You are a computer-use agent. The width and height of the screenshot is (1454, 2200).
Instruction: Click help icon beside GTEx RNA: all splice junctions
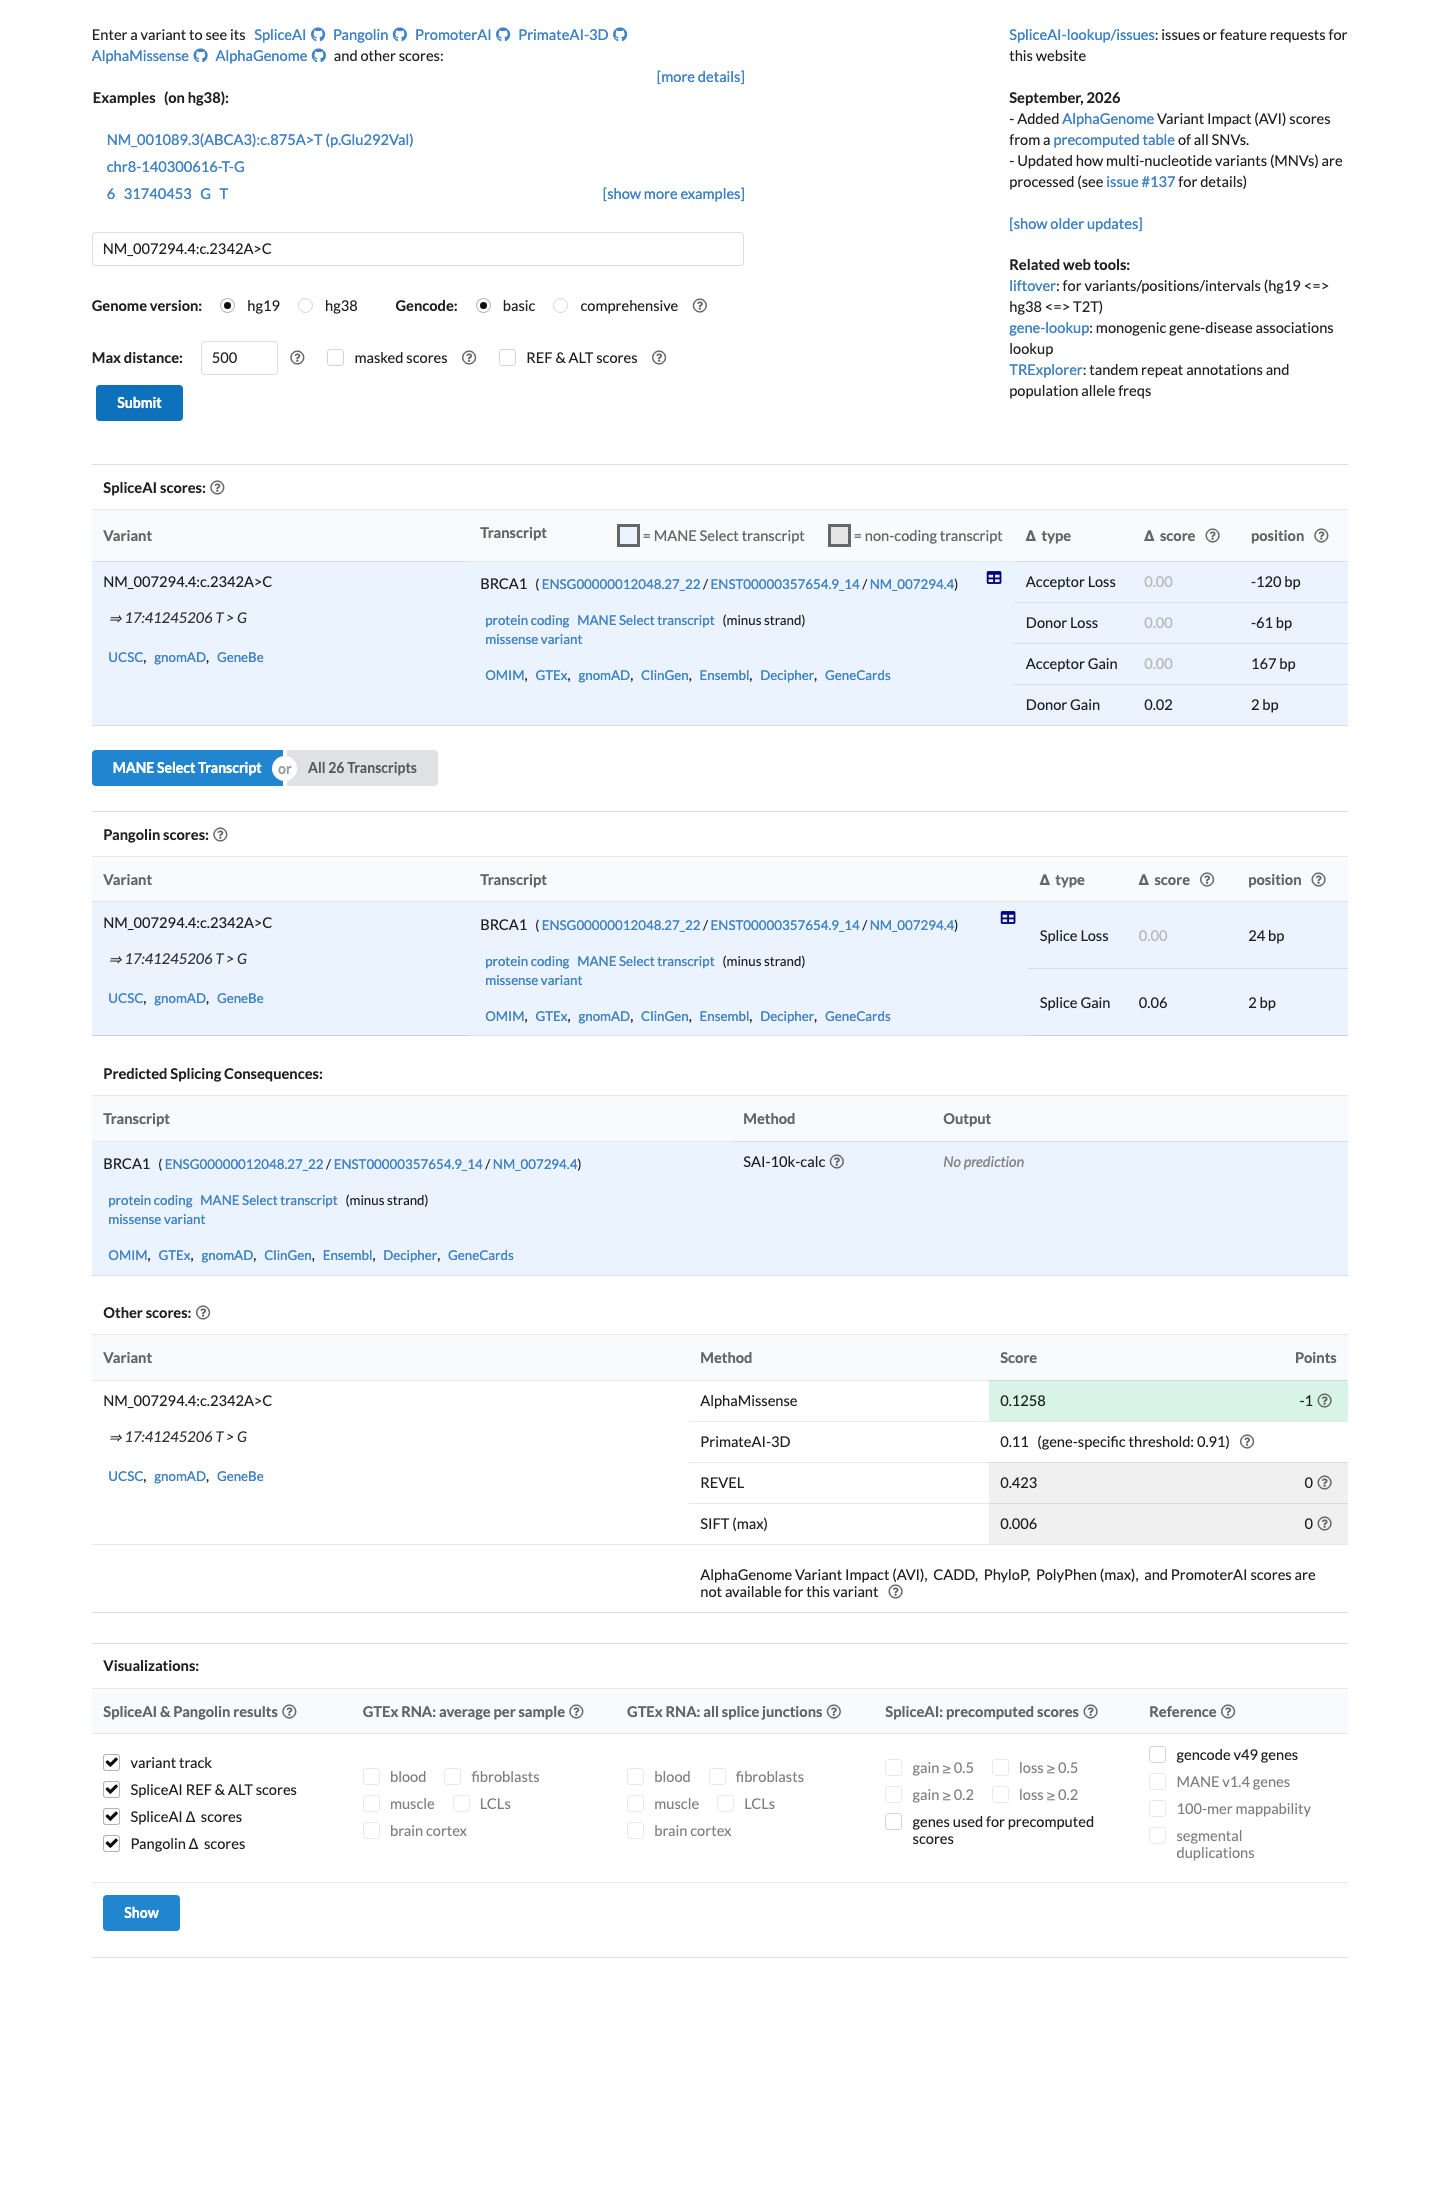(x=834, y=1712)
